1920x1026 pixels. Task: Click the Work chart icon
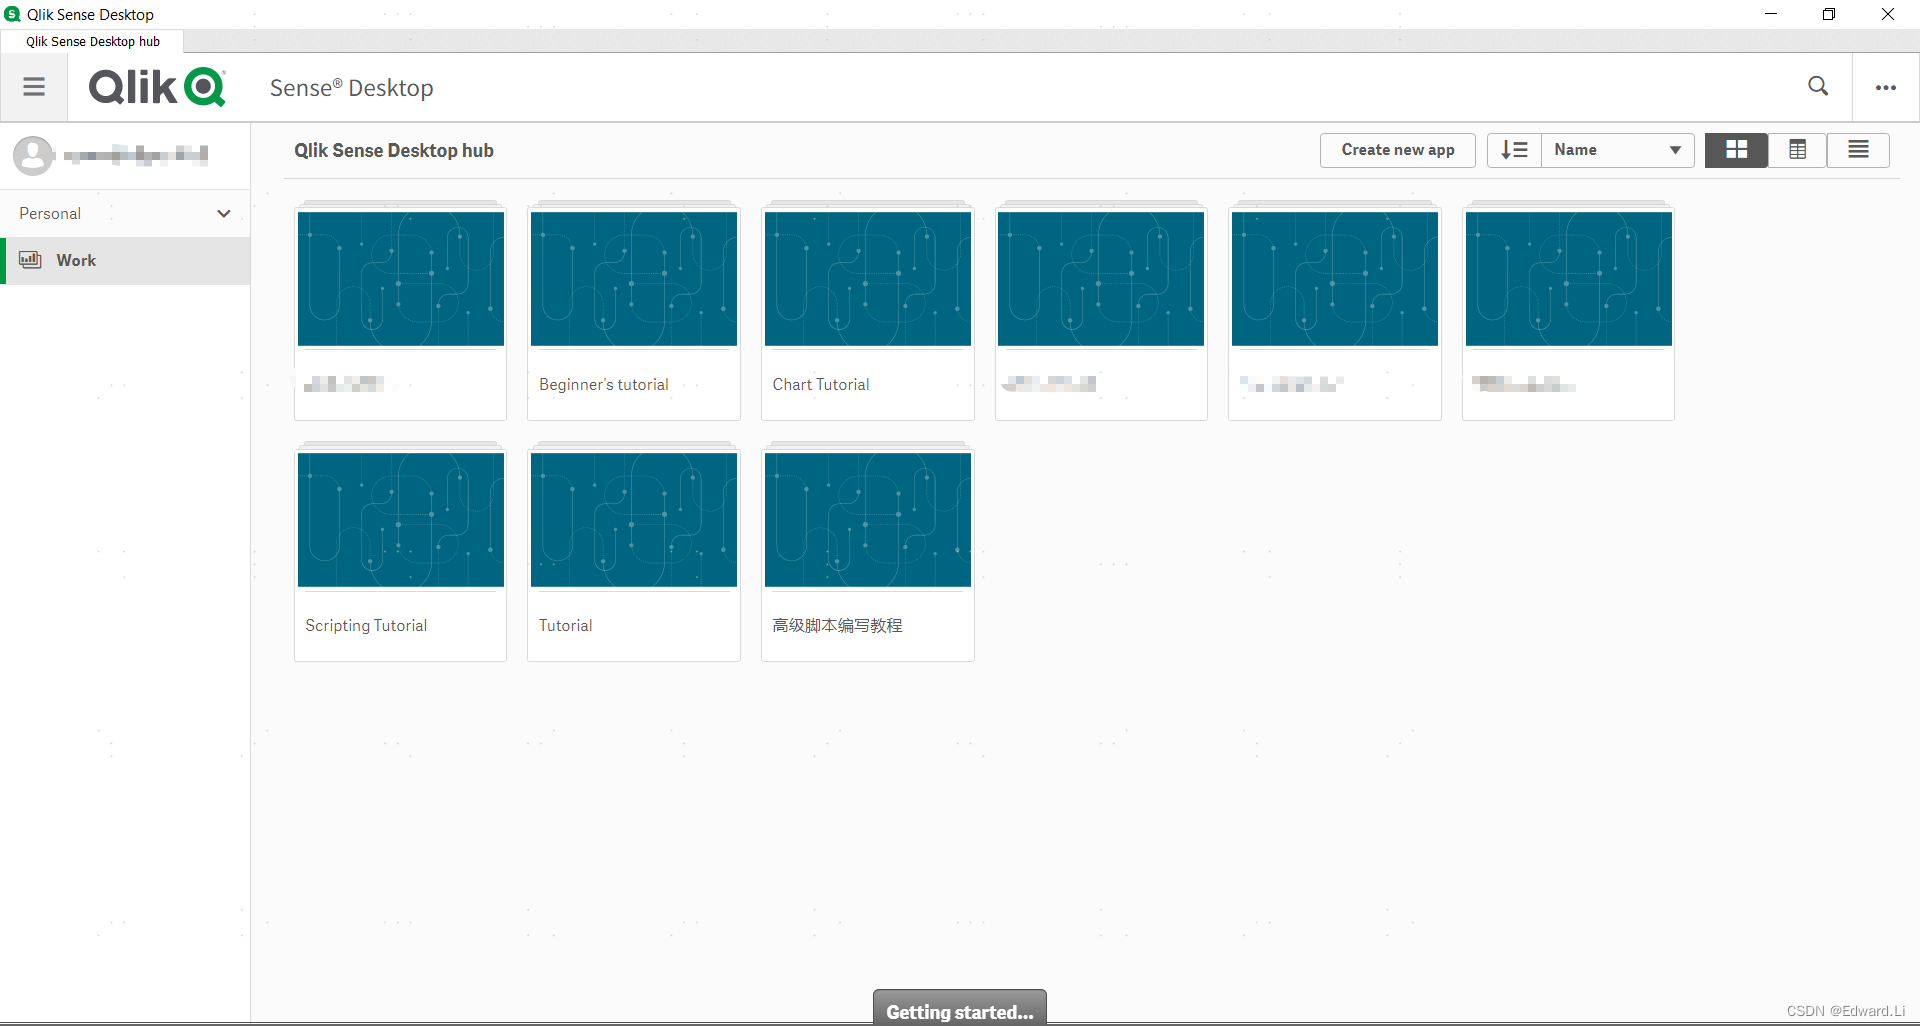pyautogui.click(x=30, y=260)
